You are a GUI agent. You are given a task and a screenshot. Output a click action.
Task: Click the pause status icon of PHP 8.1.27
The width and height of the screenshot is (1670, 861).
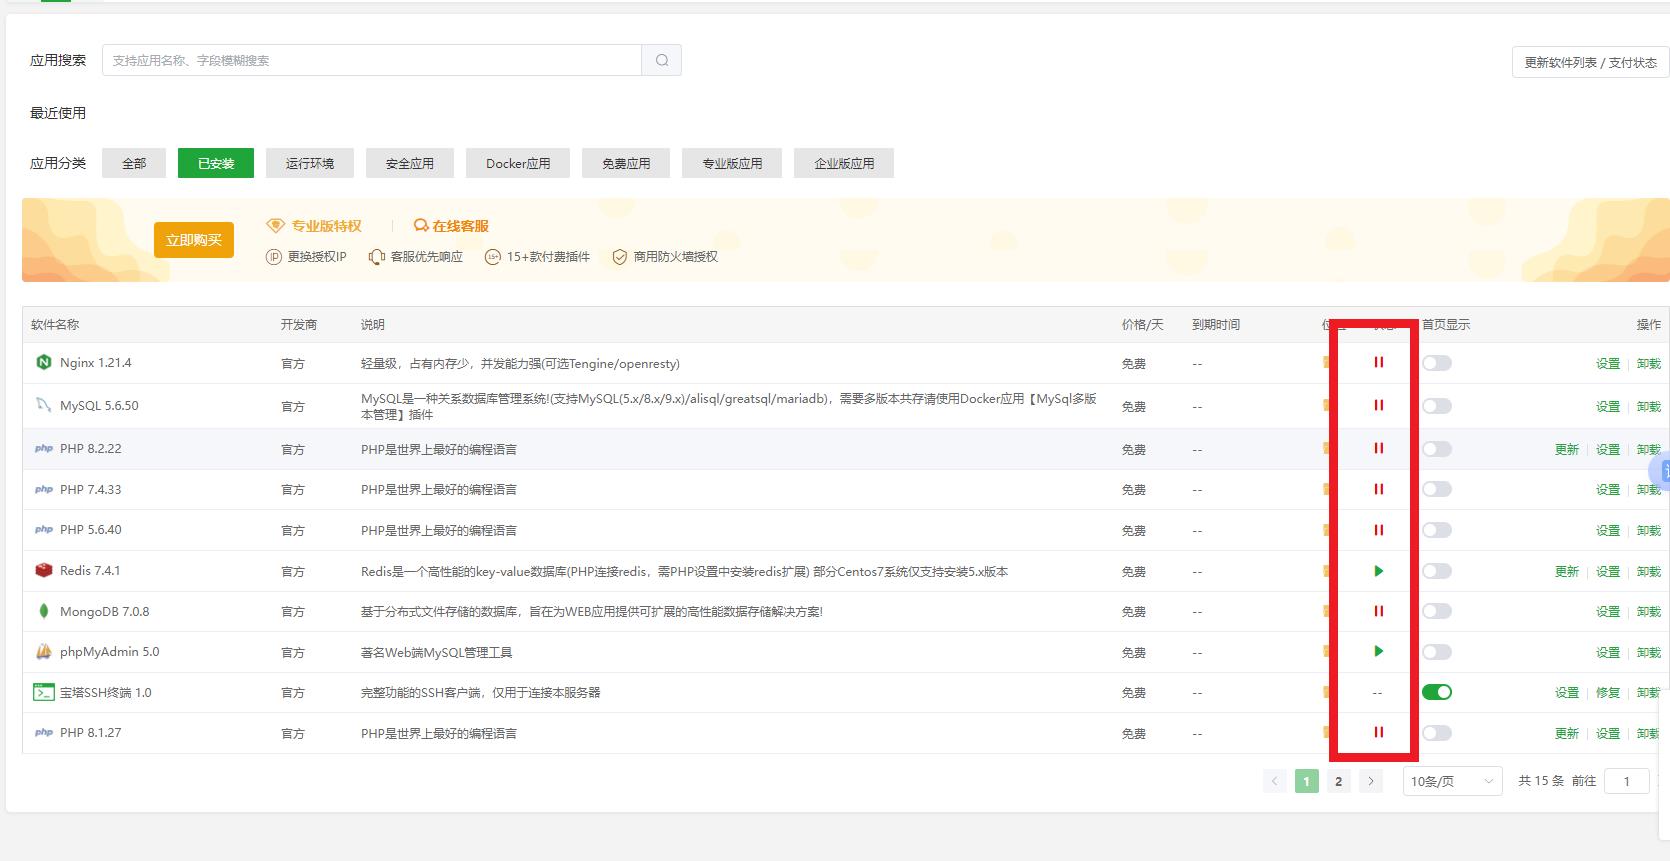click(x=1379, y=733)
